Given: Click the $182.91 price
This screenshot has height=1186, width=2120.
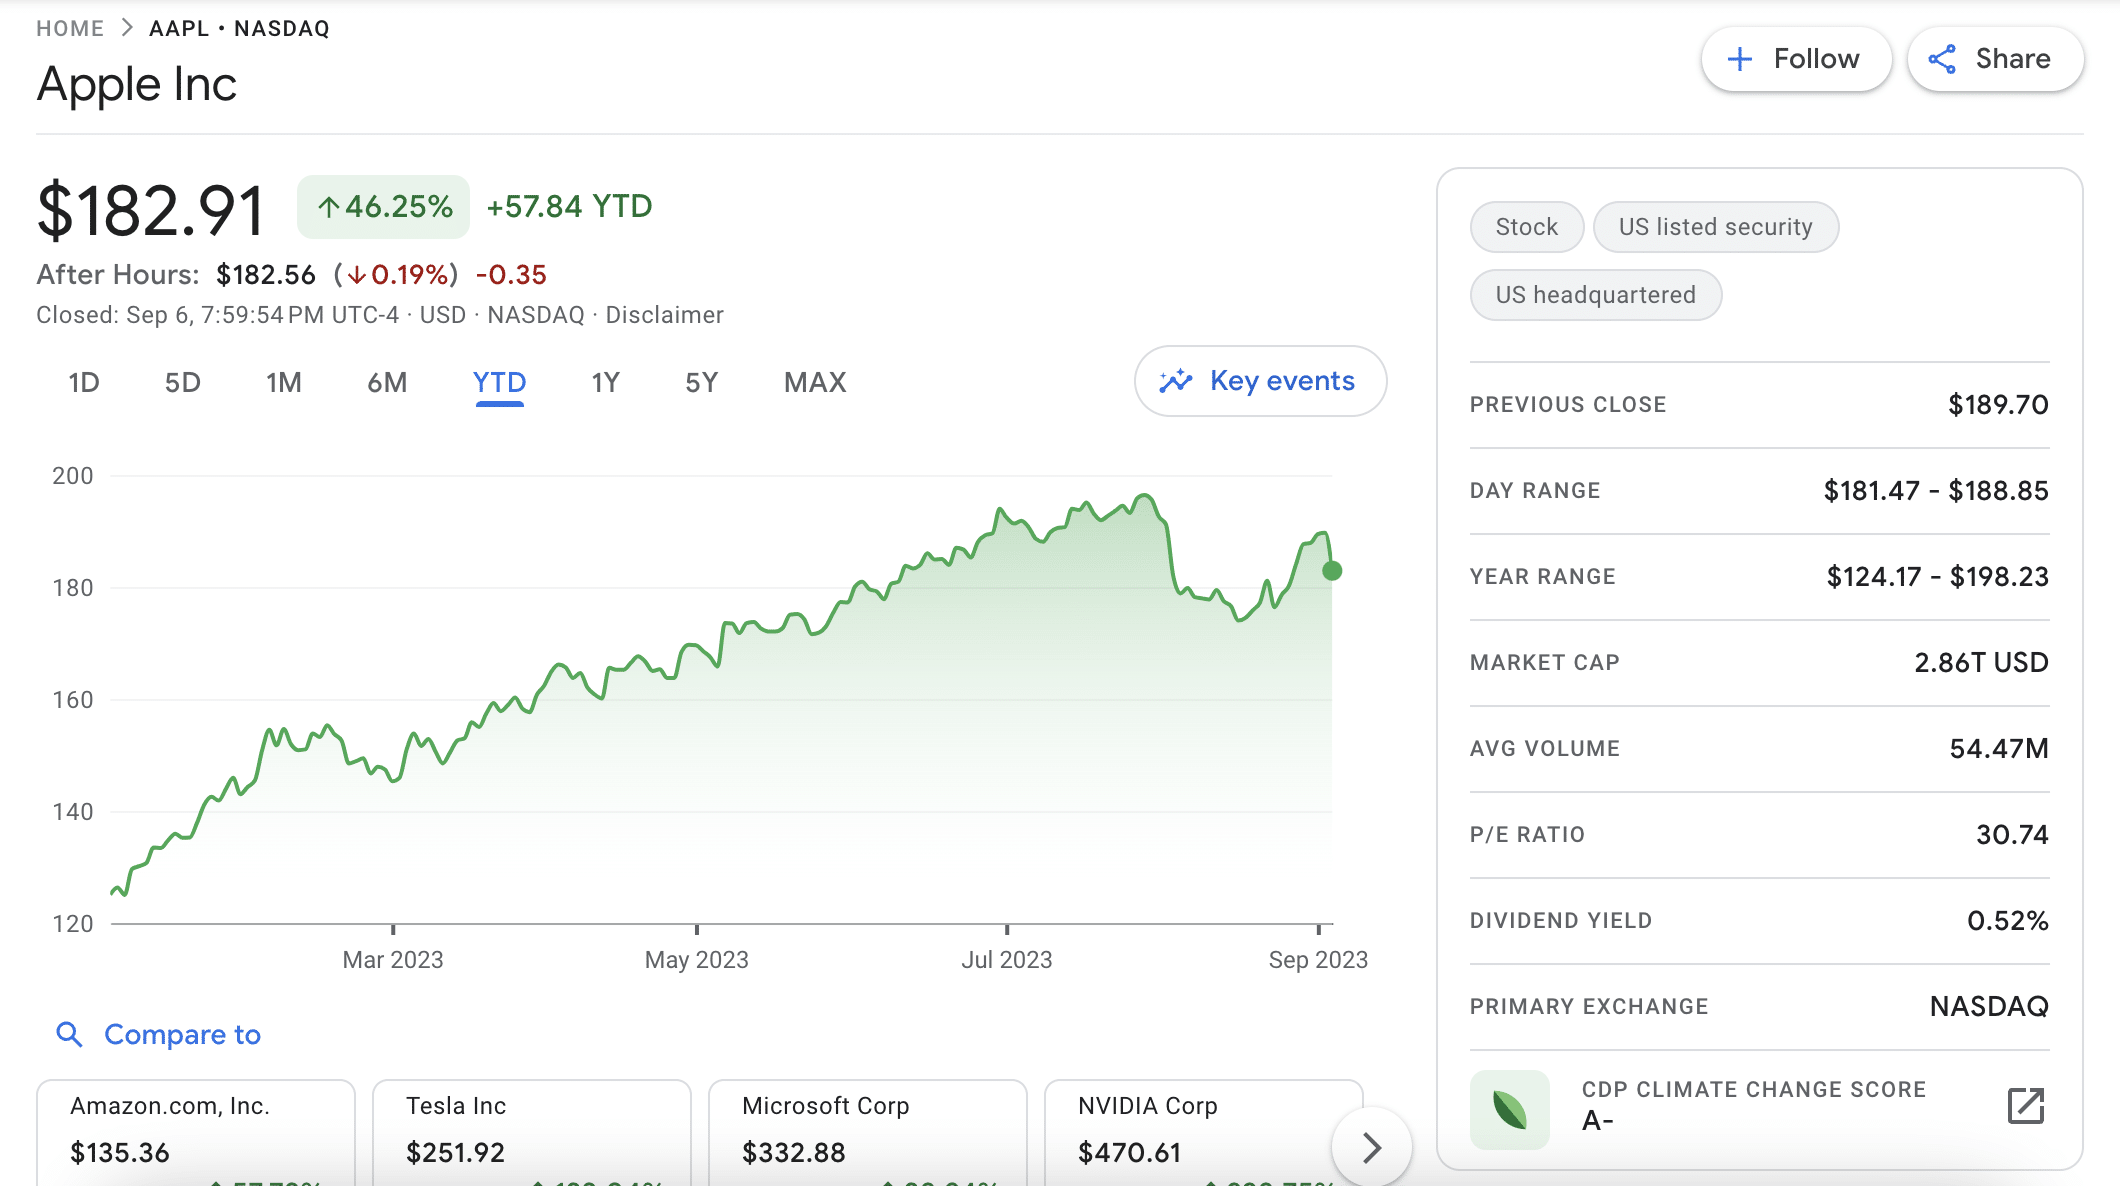Looking at the screenshot, I should click(151, 210).
